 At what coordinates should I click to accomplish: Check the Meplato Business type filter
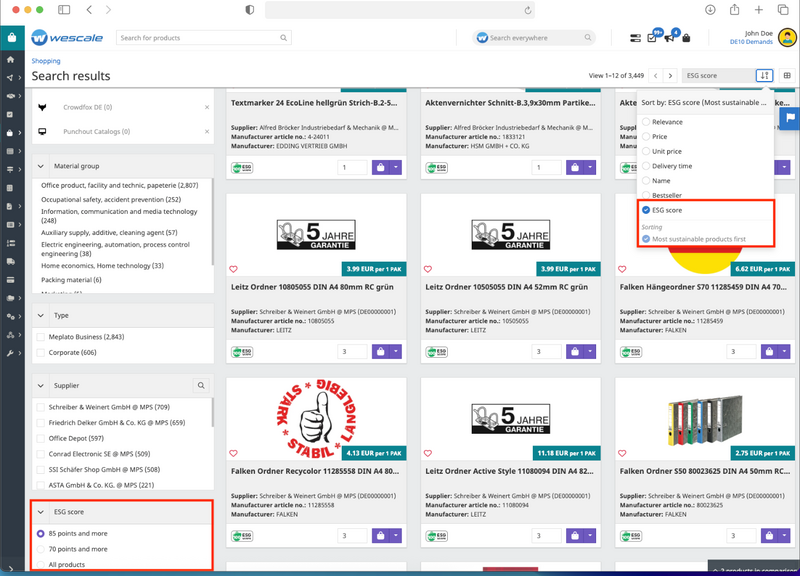click(41, 337)
